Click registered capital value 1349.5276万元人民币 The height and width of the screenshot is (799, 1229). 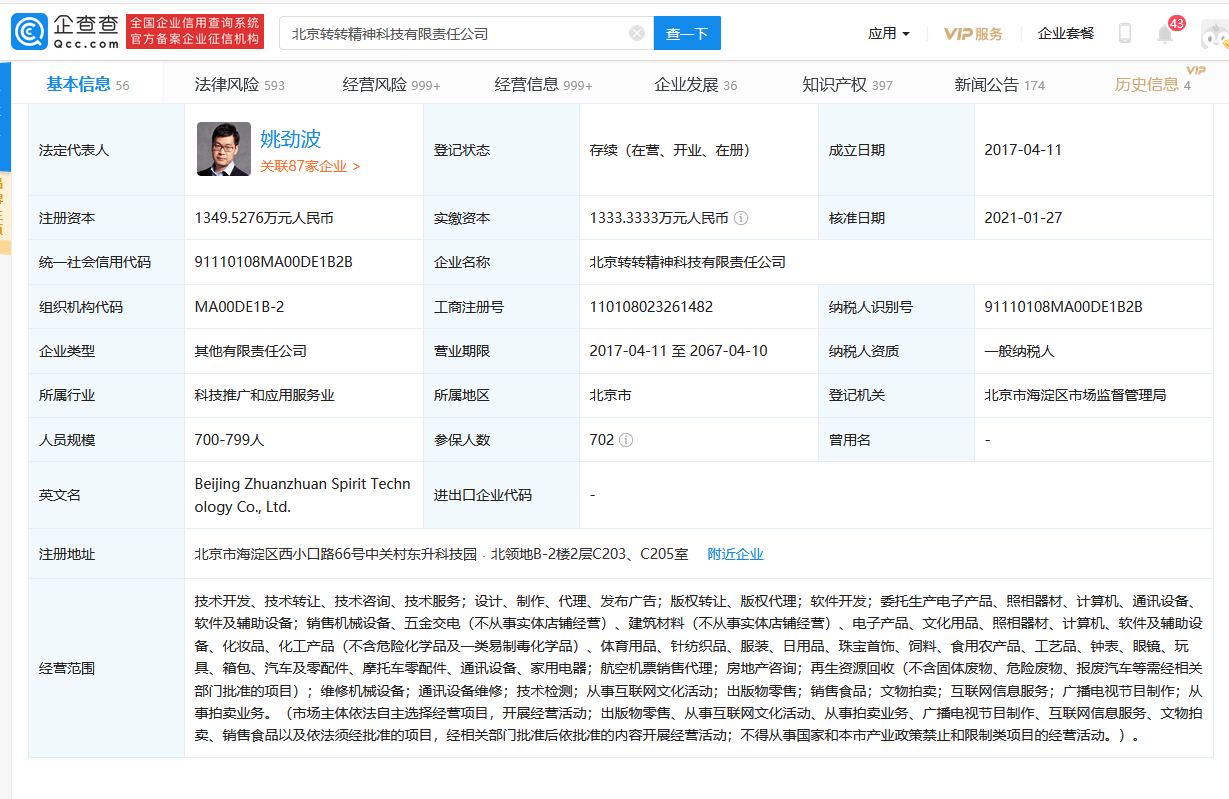[x=264, y=218]
